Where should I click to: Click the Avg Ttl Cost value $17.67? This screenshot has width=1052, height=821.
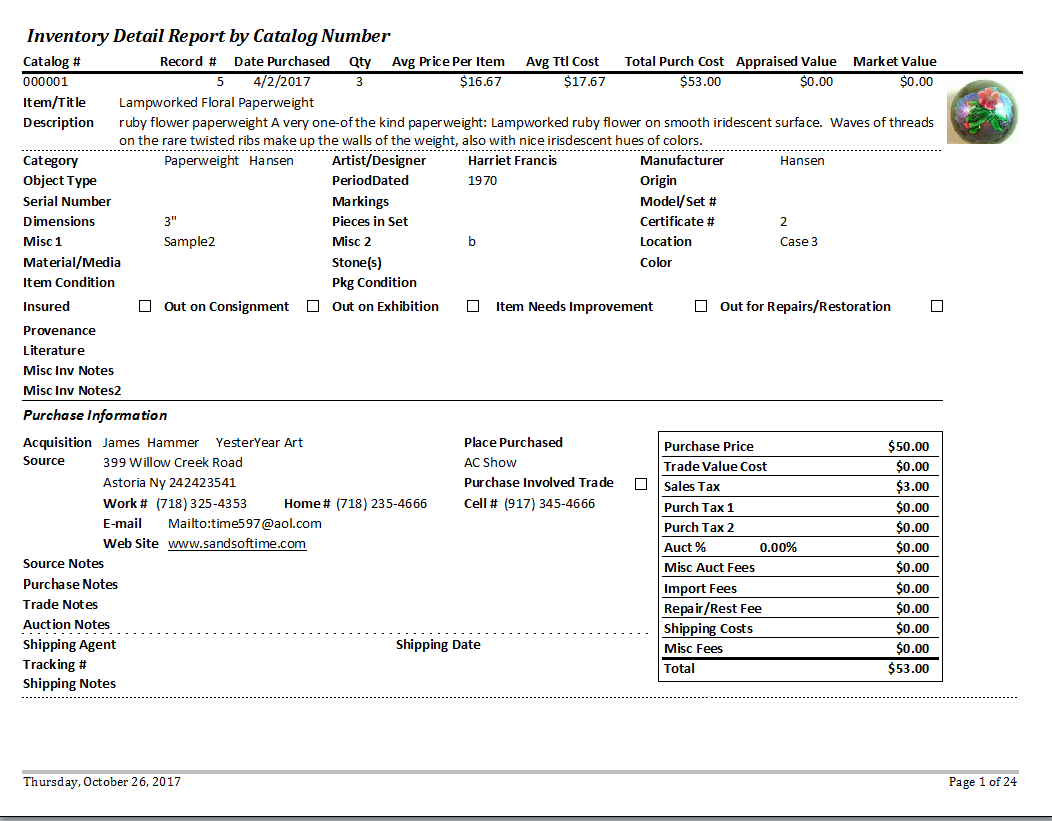(584, 82)
